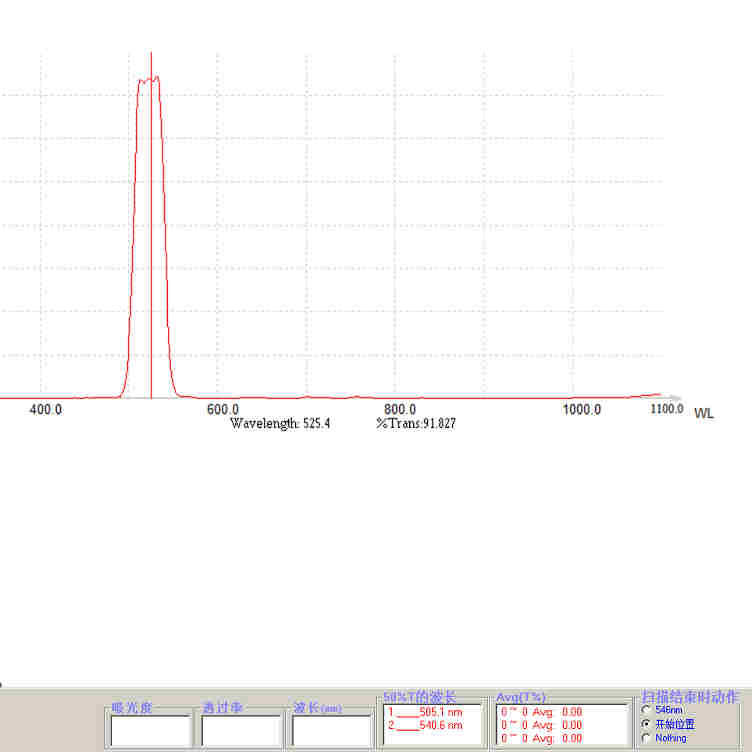Click the WL axis label
The image size is (752, 752).
704,413
